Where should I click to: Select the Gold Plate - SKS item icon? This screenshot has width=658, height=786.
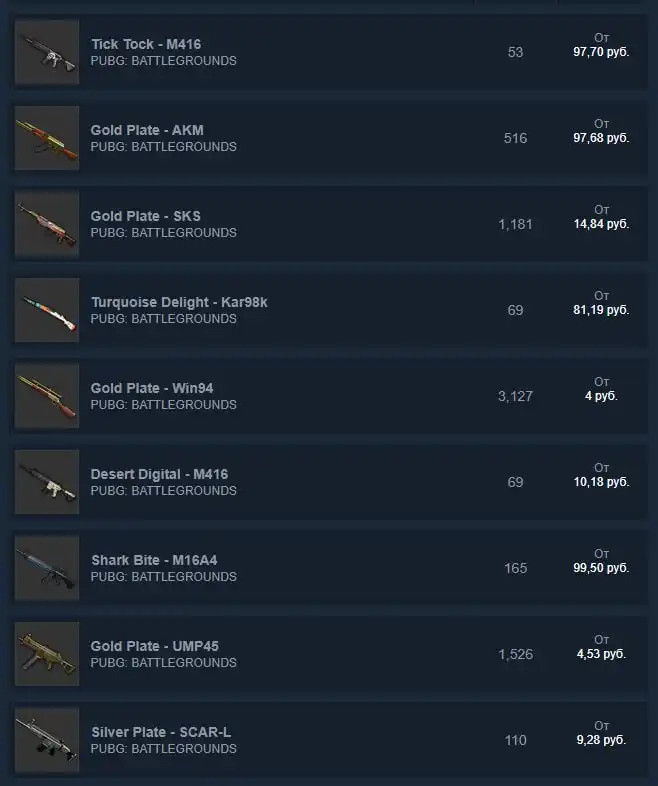[47, 224]
